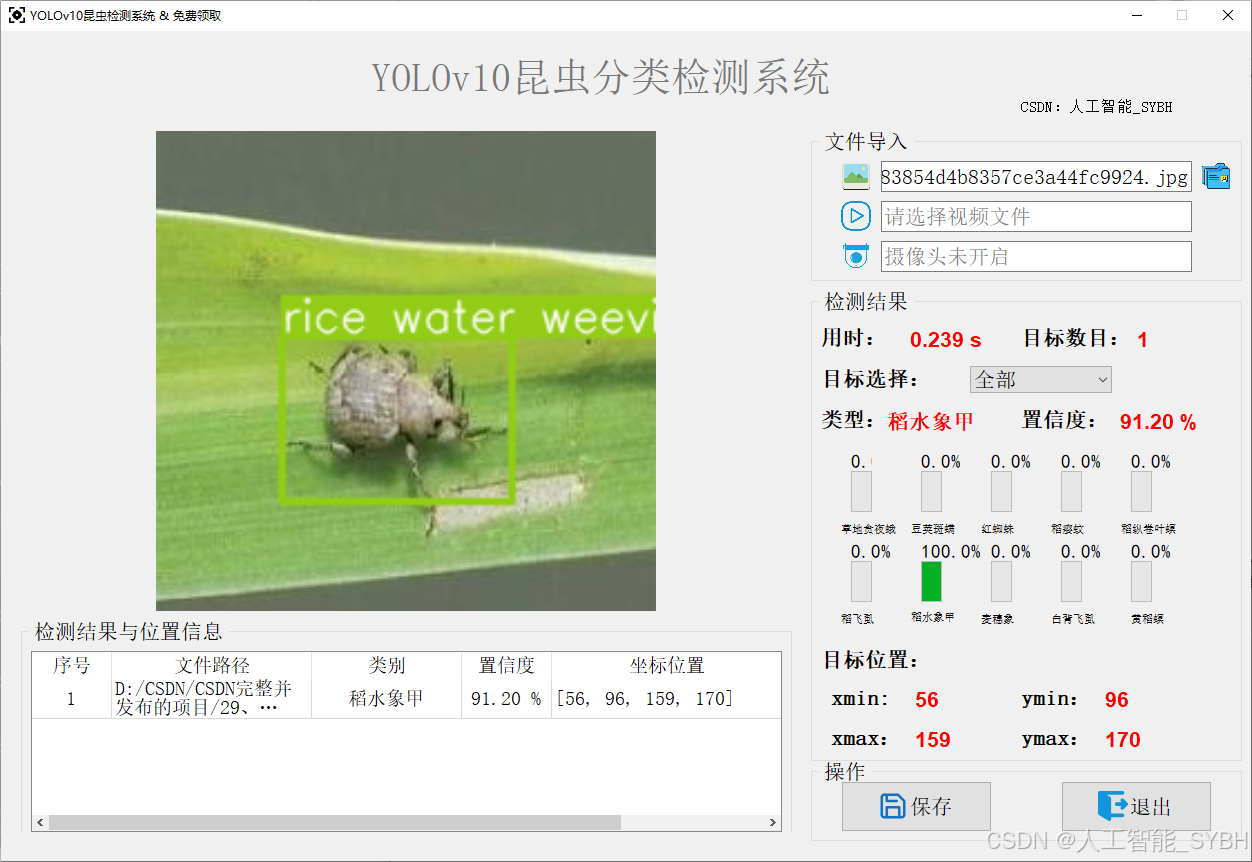Click the 请选择视频文件 field
The width and height of the screenshot is (1252, 862).
pyautogui.click(x=1036, y=216)
